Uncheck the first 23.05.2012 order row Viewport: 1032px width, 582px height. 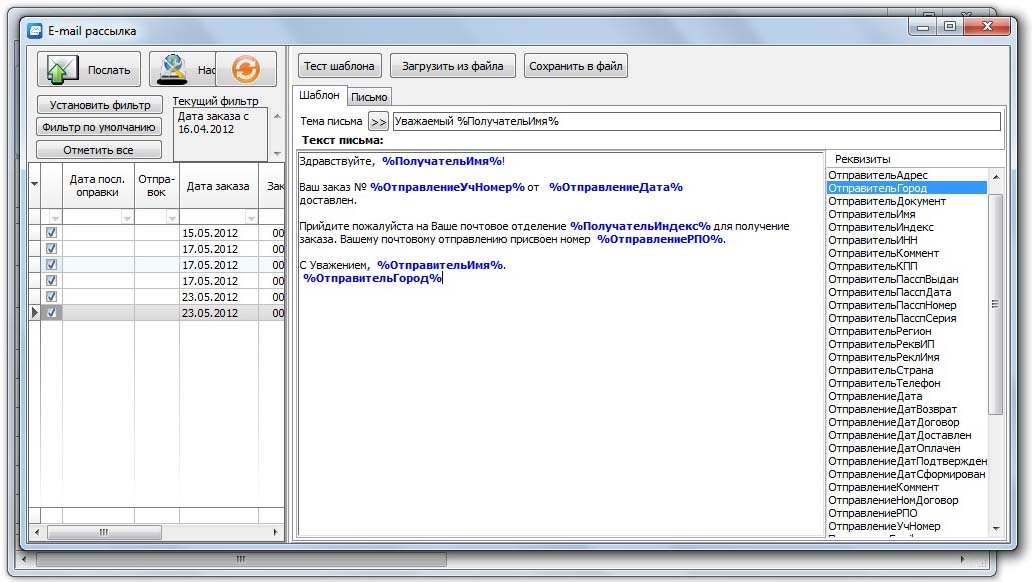coord(52,297)
